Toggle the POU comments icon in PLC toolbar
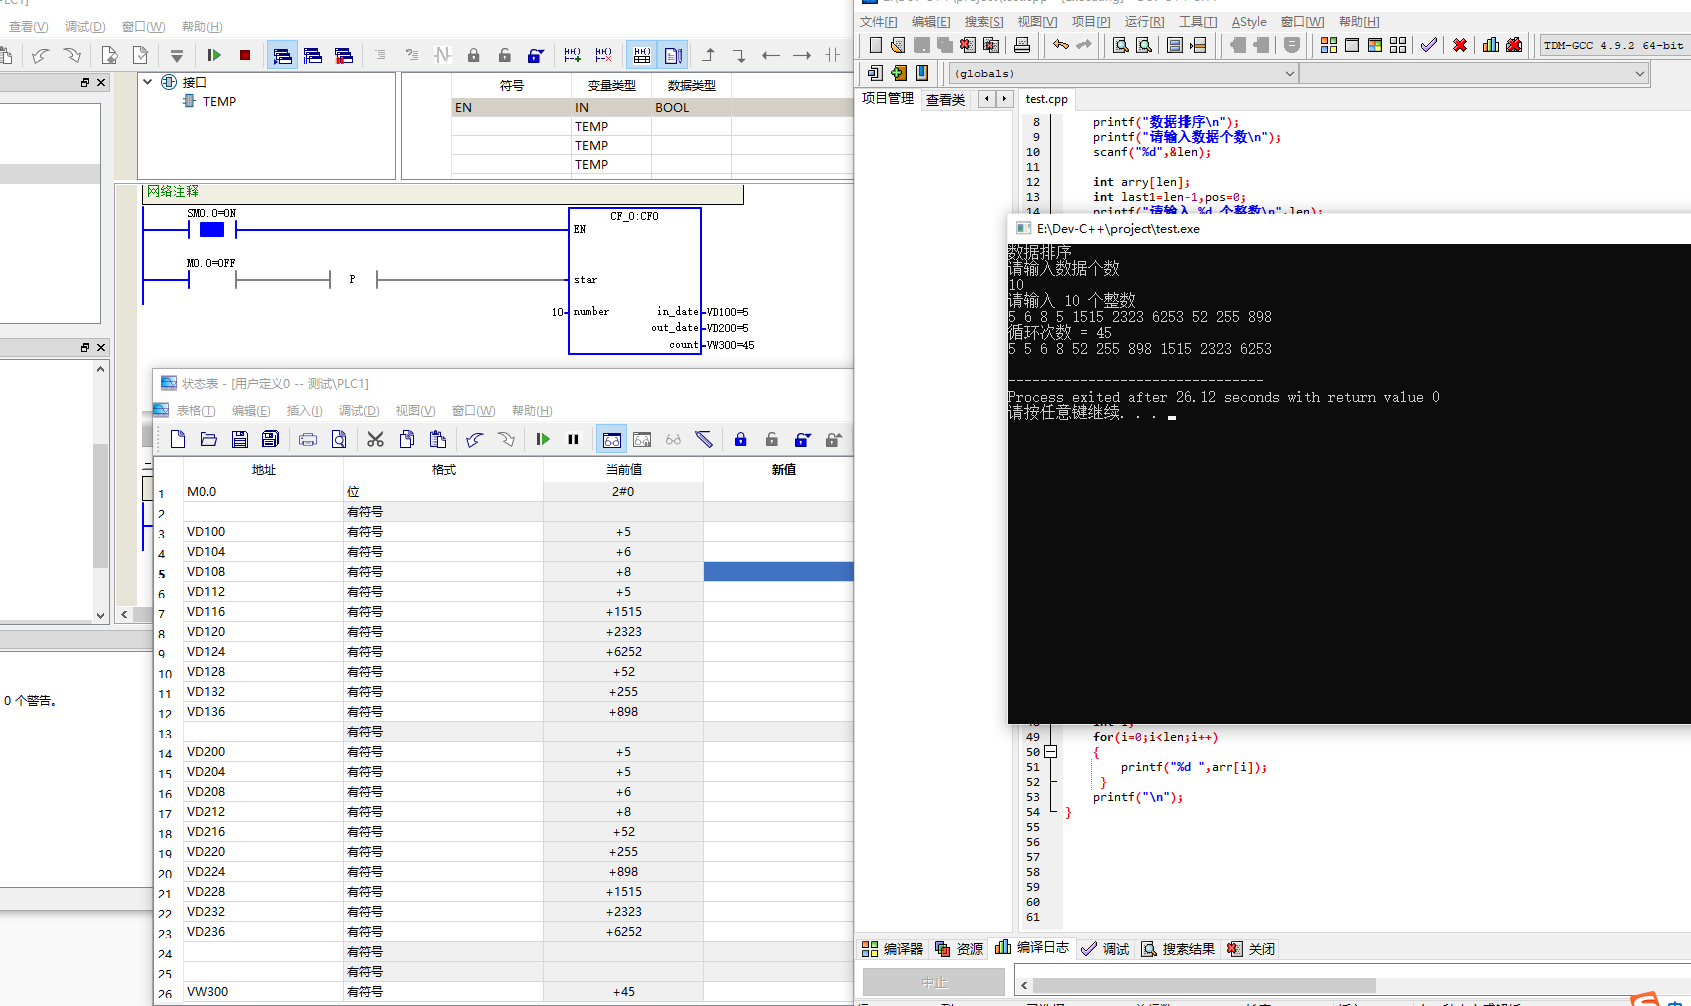Screen dimensions: 1691x1006 pyautogui.click(x=673, y=55)
